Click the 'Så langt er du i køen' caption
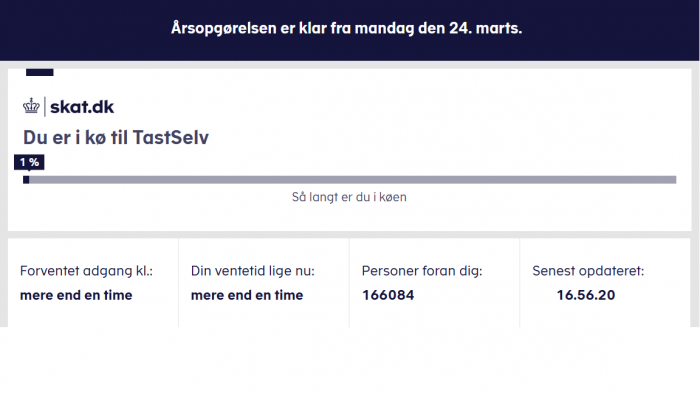This screenshot has width=700, height=394. point(349,197)
